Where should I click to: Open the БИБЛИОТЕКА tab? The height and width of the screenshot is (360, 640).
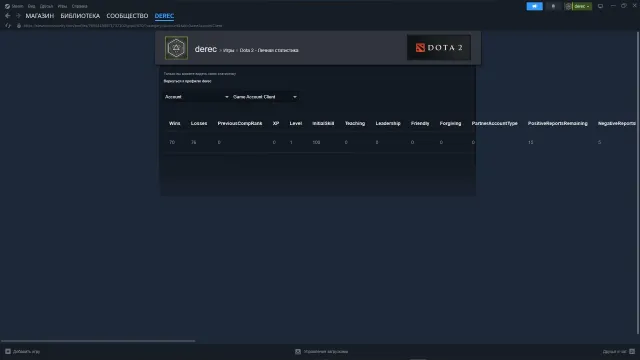tap(80, 16)
